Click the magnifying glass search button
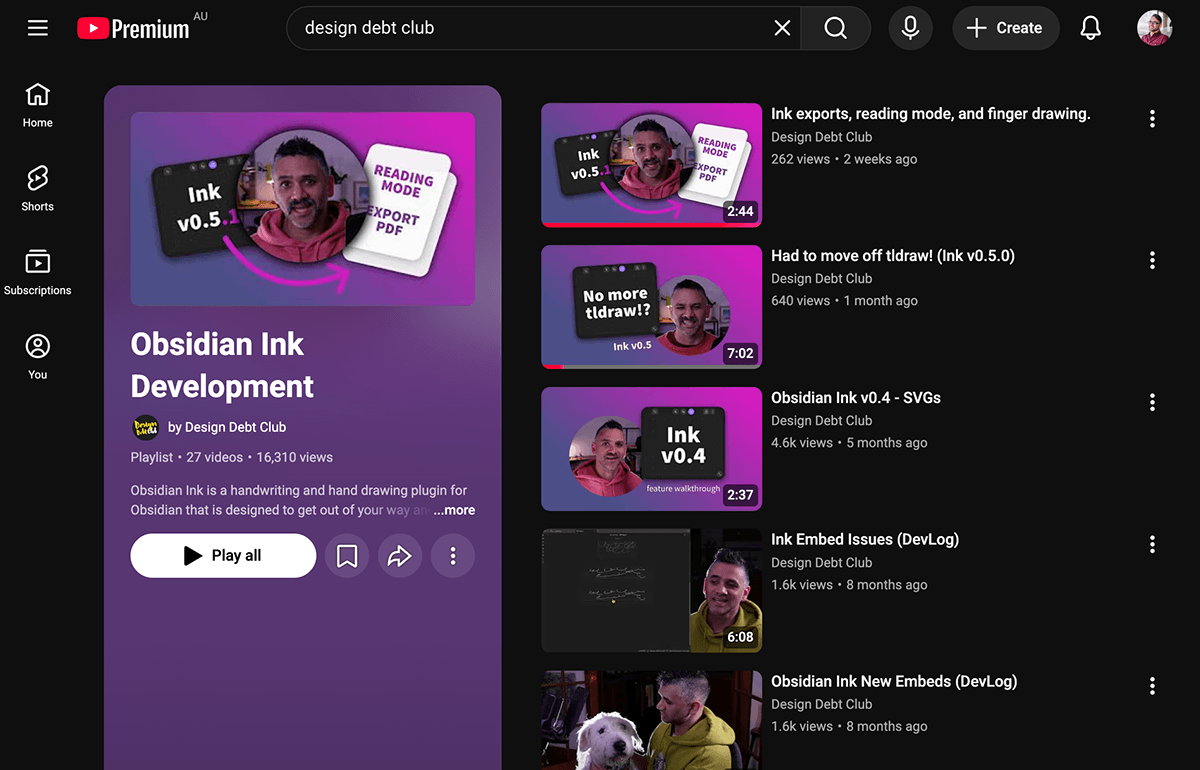 pos(836,28)
